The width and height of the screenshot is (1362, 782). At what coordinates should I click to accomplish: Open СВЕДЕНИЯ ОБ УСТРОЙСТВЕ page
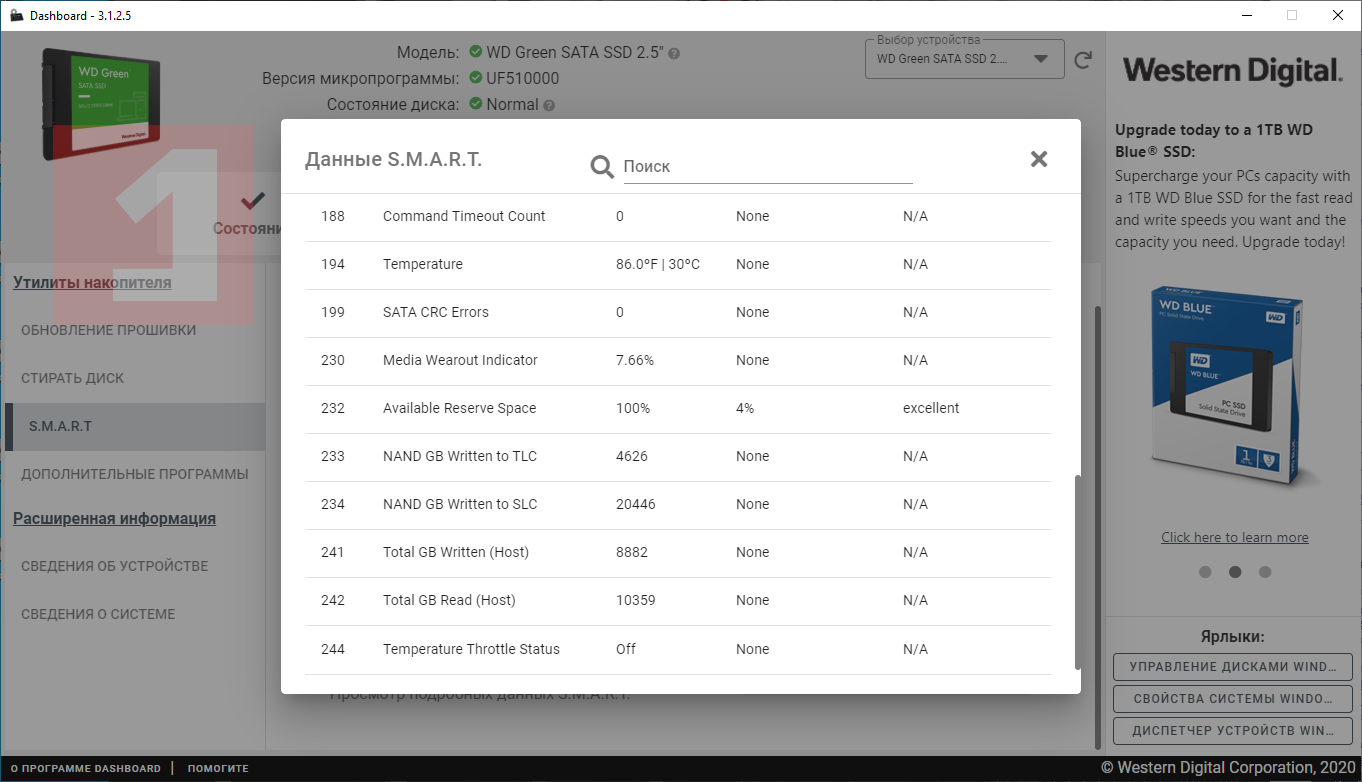115,566
